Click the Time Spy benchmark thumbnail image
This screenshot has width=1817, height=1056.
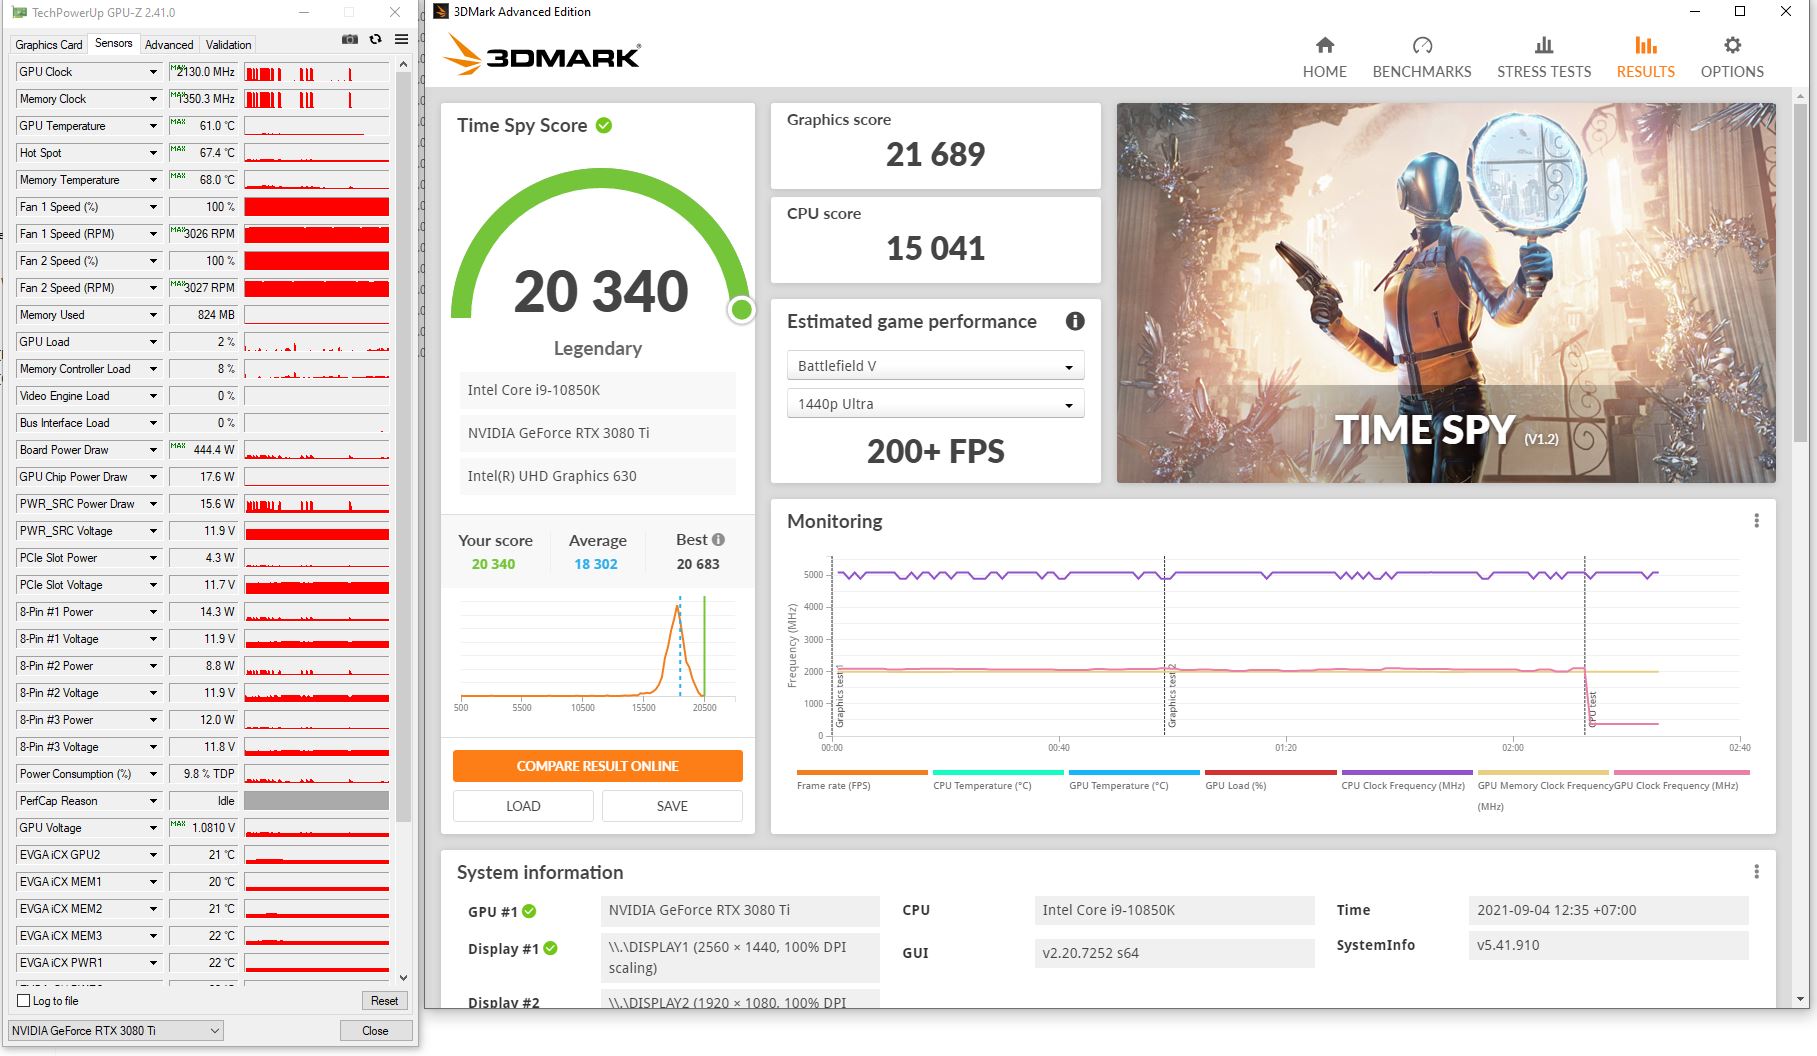1446,293
